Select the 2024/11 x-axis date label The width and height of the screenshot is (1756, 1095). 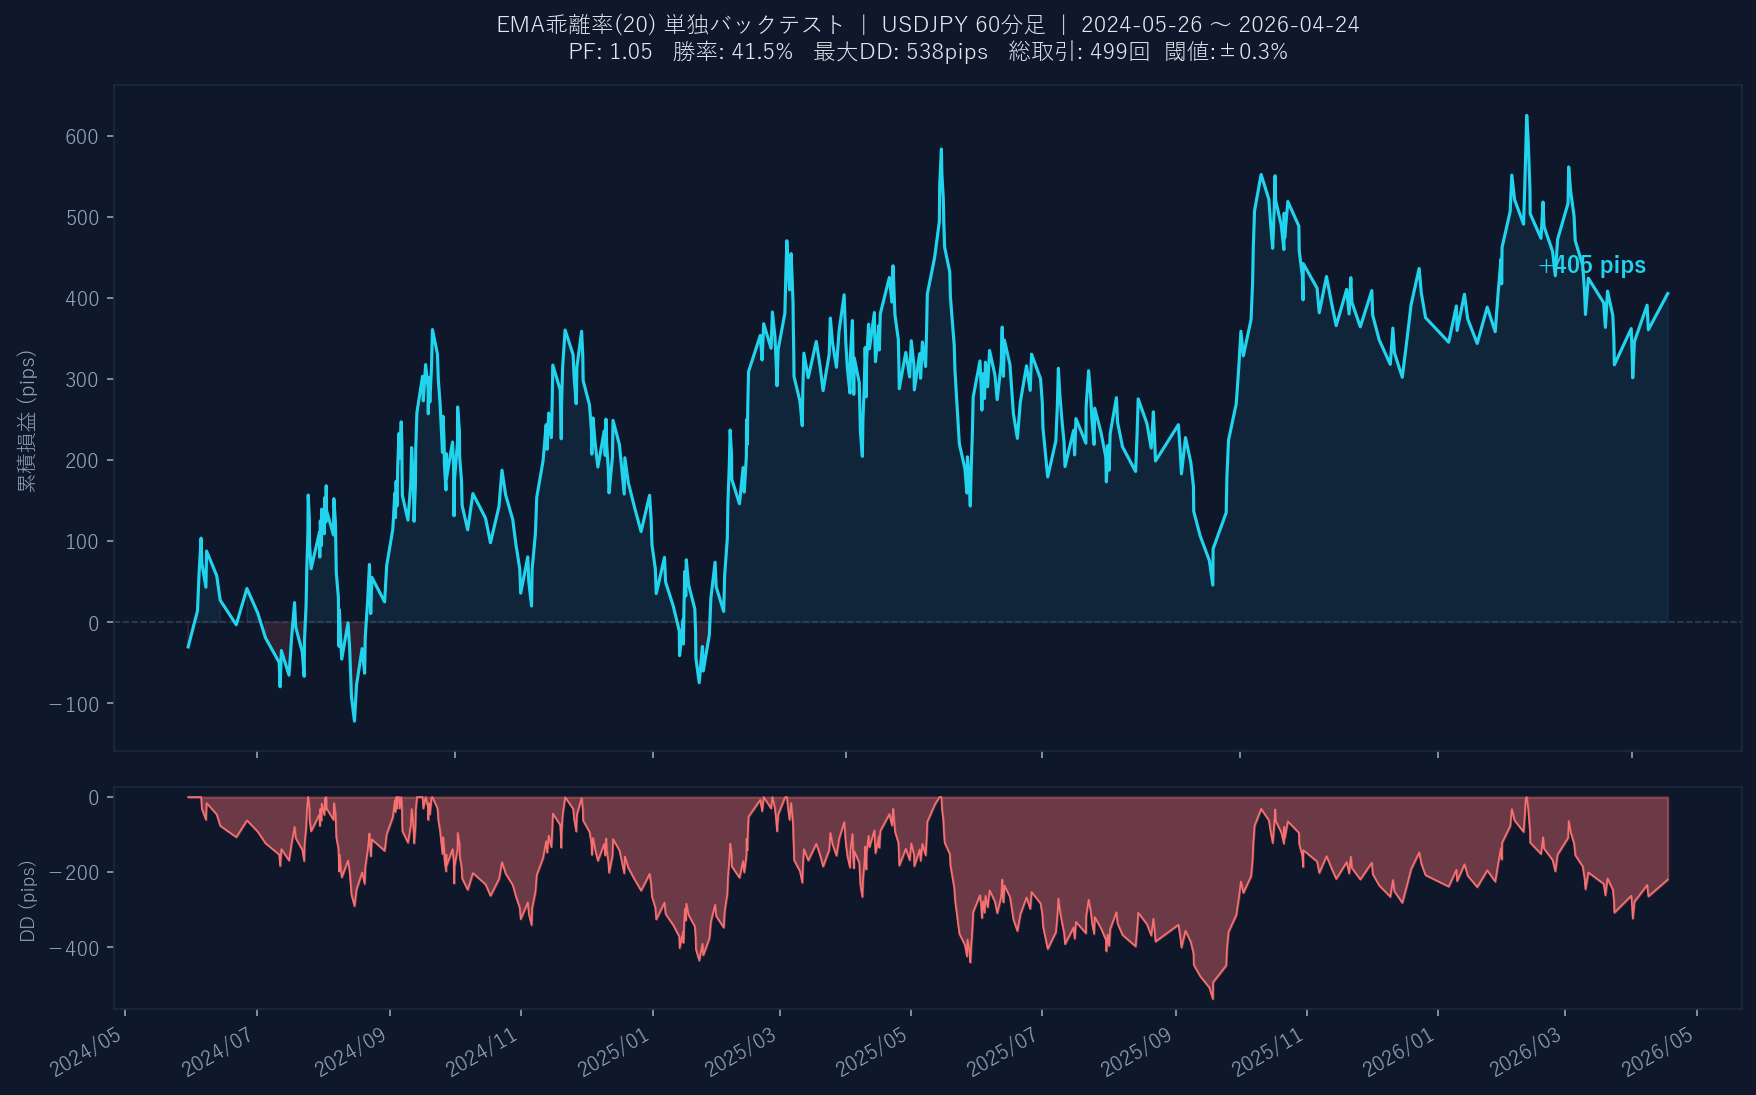(x=482, y=1052)
